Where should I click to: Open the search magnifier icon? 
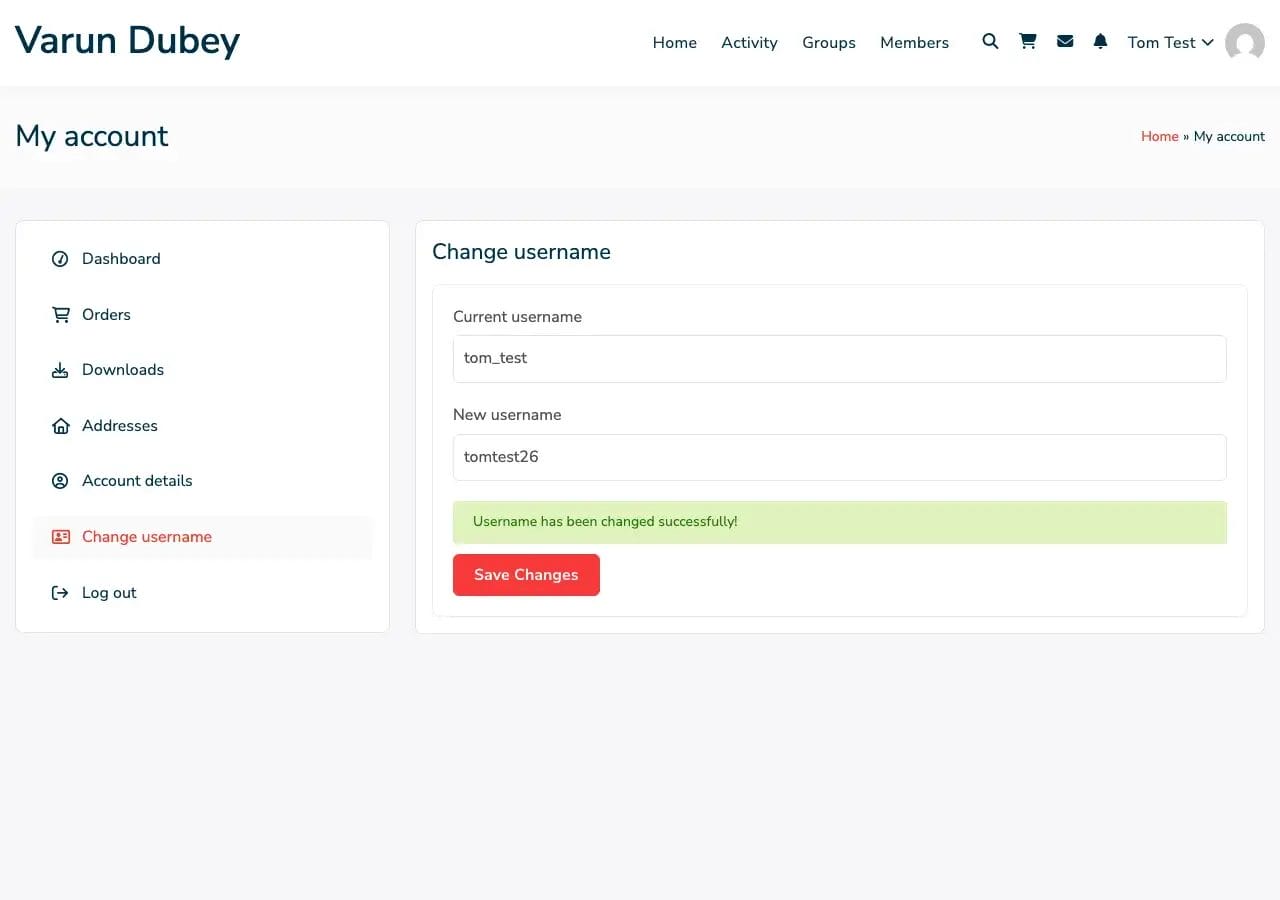(990, 42)
